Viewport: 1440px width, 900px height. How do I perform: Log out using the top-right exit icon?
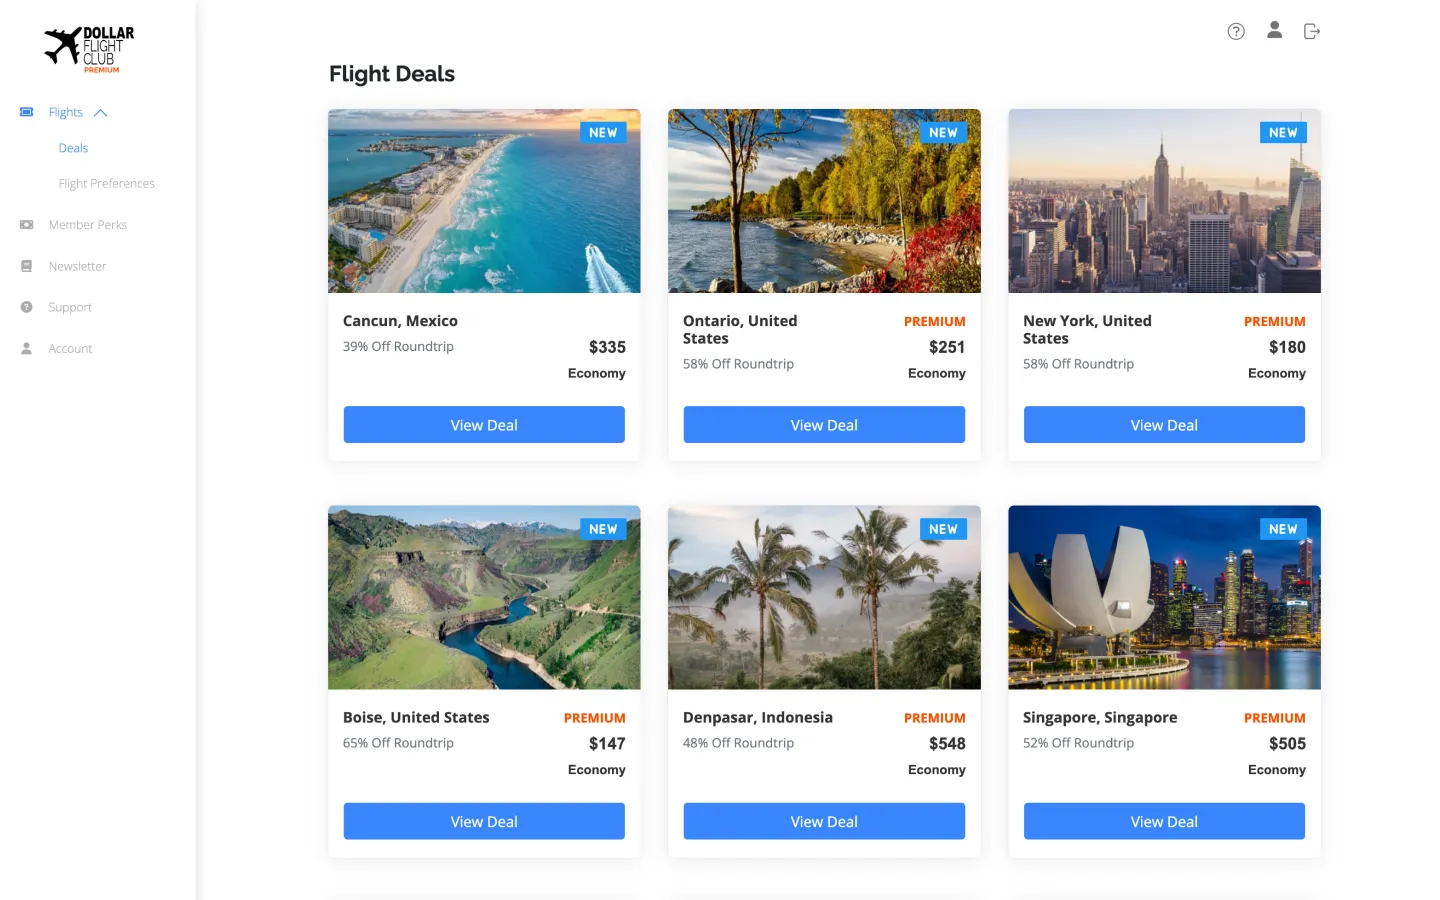click(x=1311, y=30)
